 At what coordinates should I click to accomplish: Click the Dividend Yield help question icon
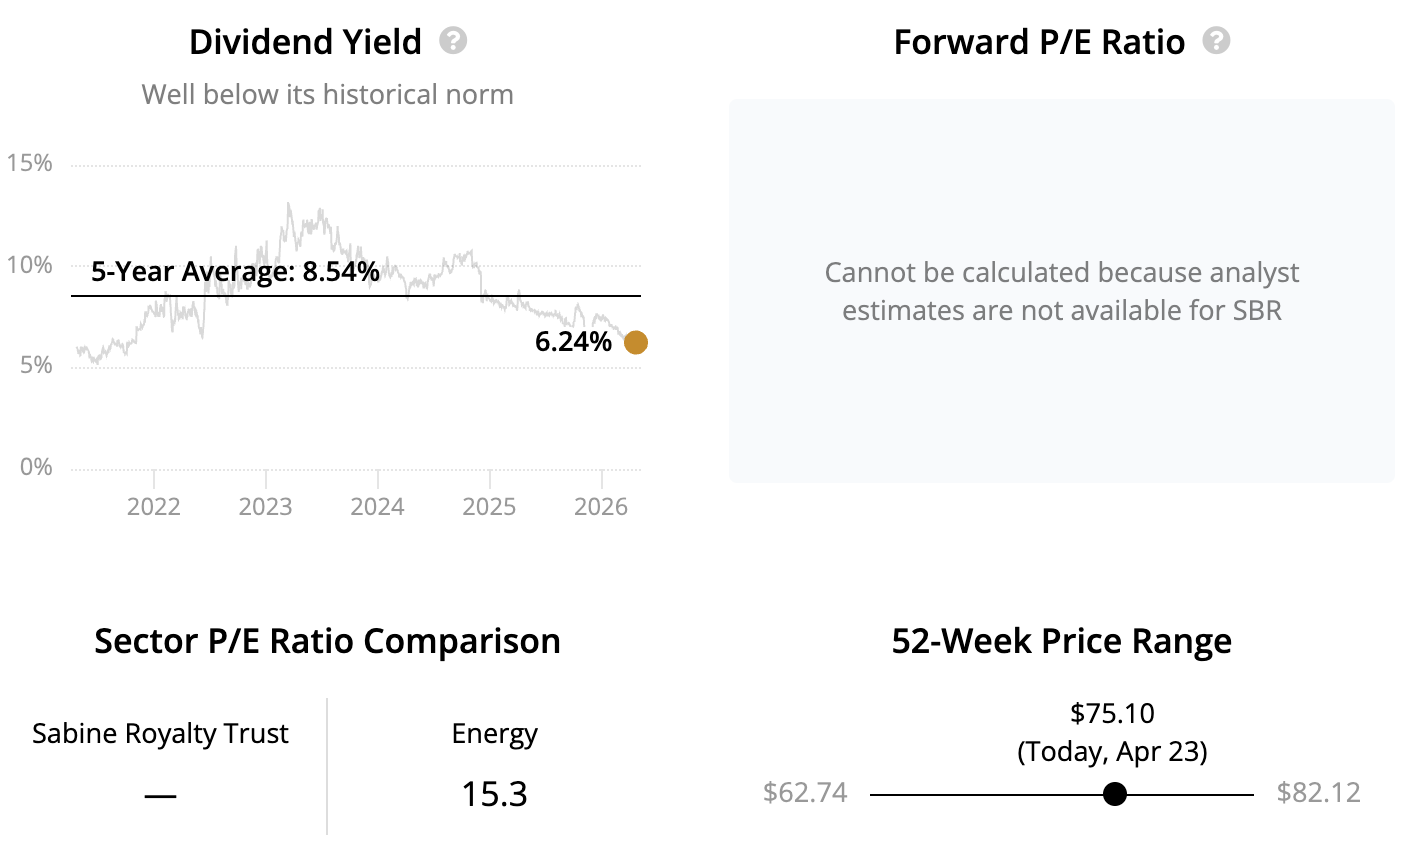coord(453,41)
